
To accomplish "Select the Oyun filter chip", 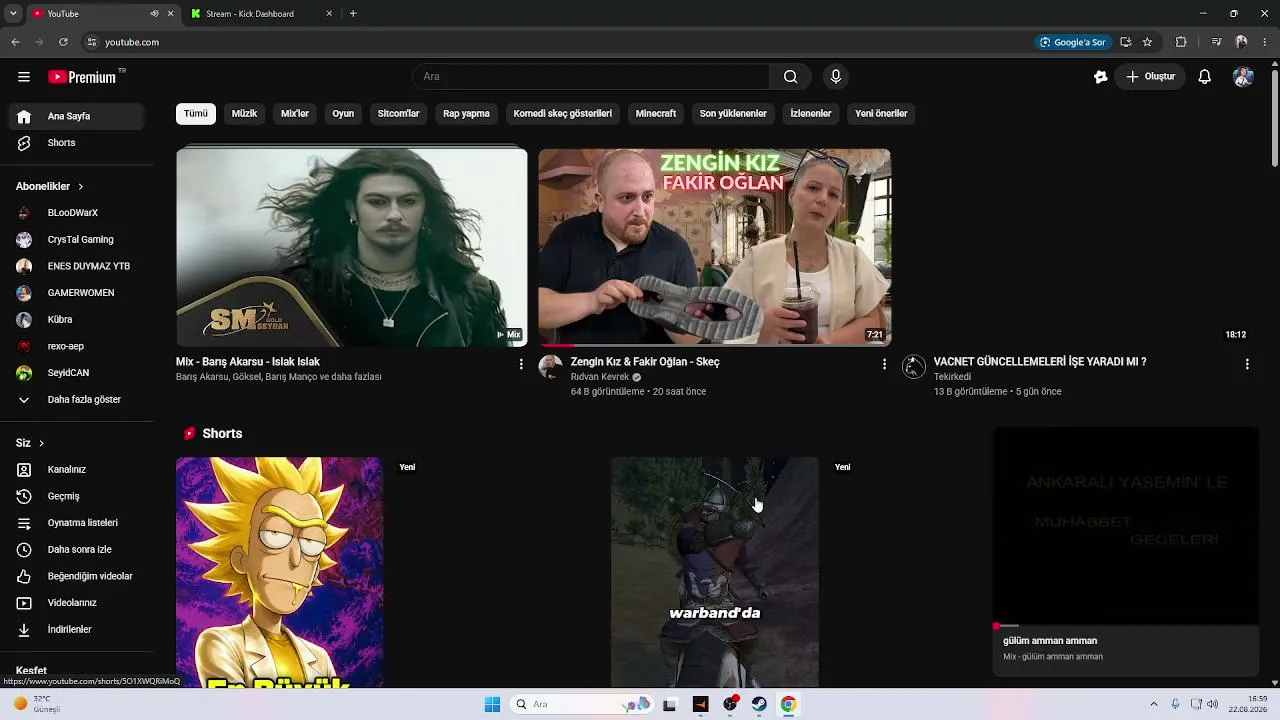I will point(343,114).
